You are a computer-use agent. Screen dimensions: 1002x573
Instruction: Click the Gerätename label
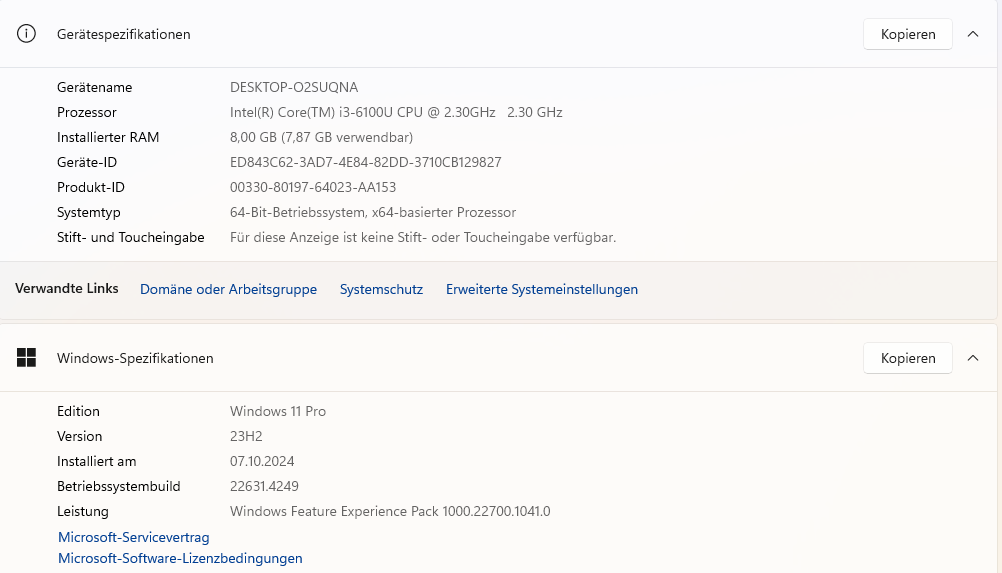click(95, 88)
